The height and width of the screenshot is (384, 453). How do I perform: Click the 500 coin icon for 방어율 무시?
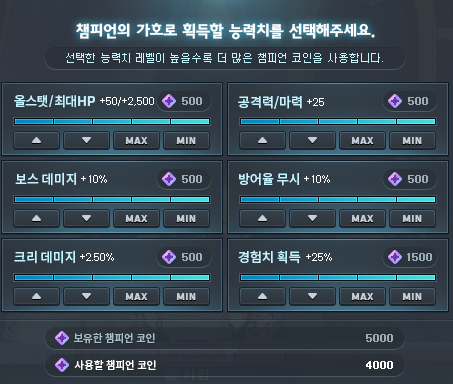[x=395, y=179]
